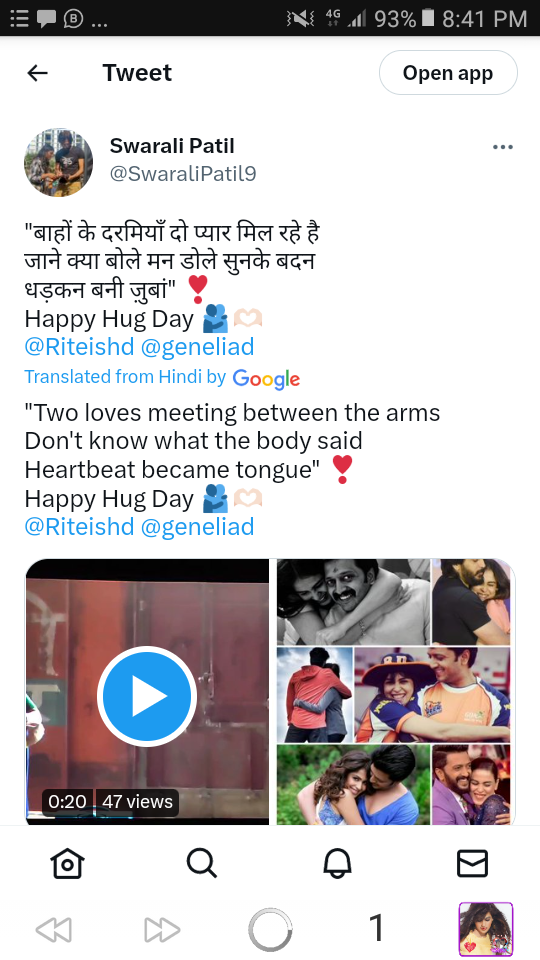This screenshot has width=540, height=960.
Task: Open the Search magnifier tab
Action: (x=202, y=863)
